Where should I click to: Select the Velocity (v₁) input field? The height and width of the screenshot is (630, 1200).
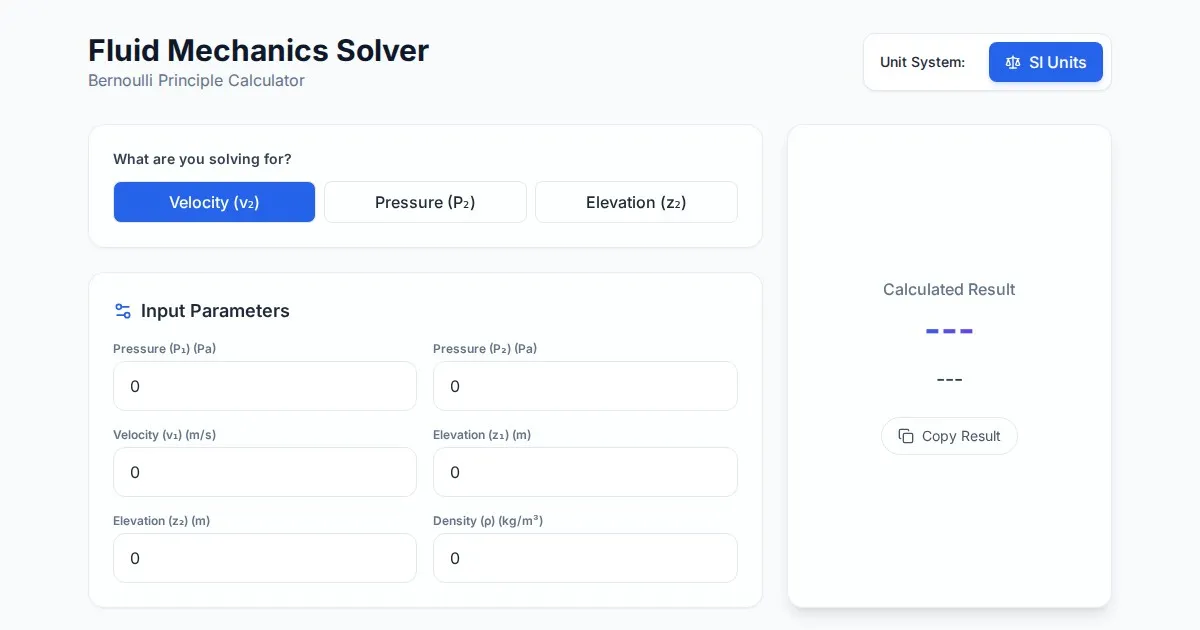(x=265, y=472)
